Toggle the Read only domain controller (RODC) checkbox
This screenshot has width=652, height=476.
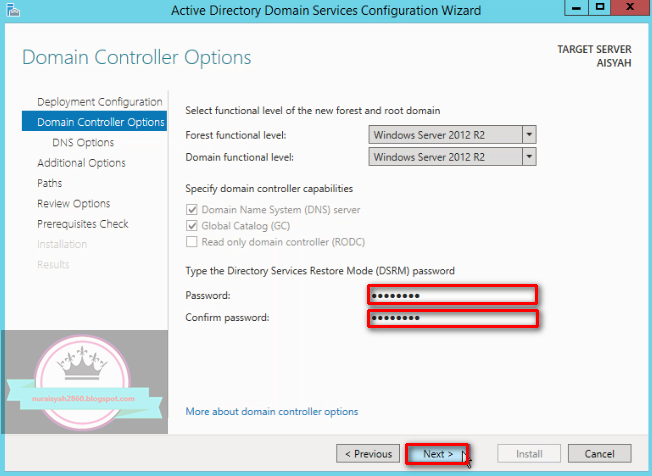tap(192, 242)
